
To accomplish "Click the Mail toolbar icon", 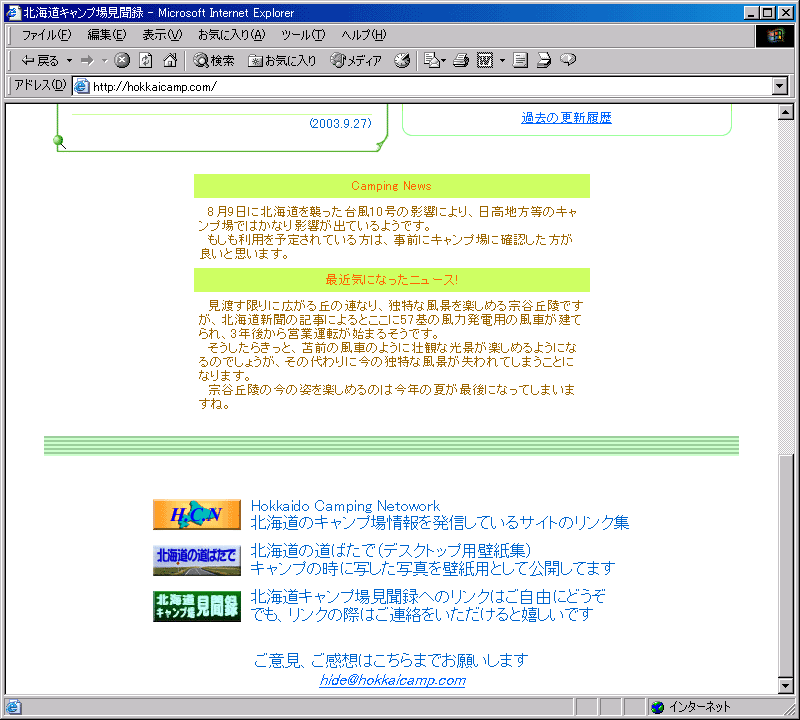I will [432, 60].
